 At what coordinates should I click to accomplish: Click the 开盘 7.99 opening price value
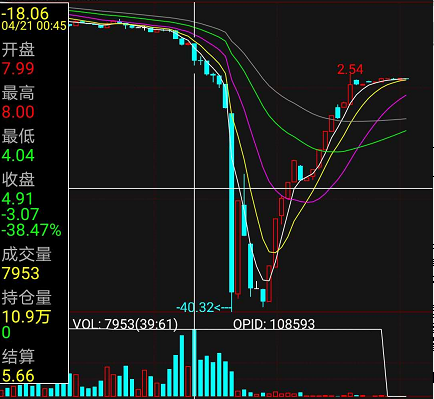pos(18,69)
